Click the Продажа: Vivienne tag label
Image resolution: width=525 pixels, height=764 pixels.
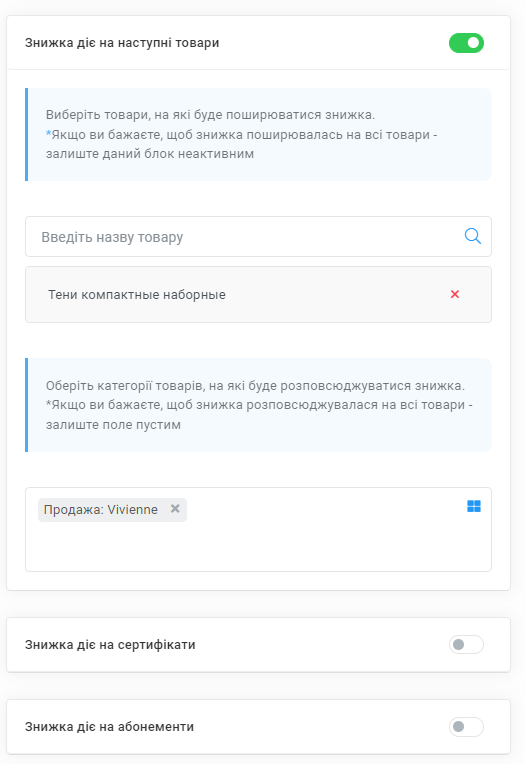101,510
